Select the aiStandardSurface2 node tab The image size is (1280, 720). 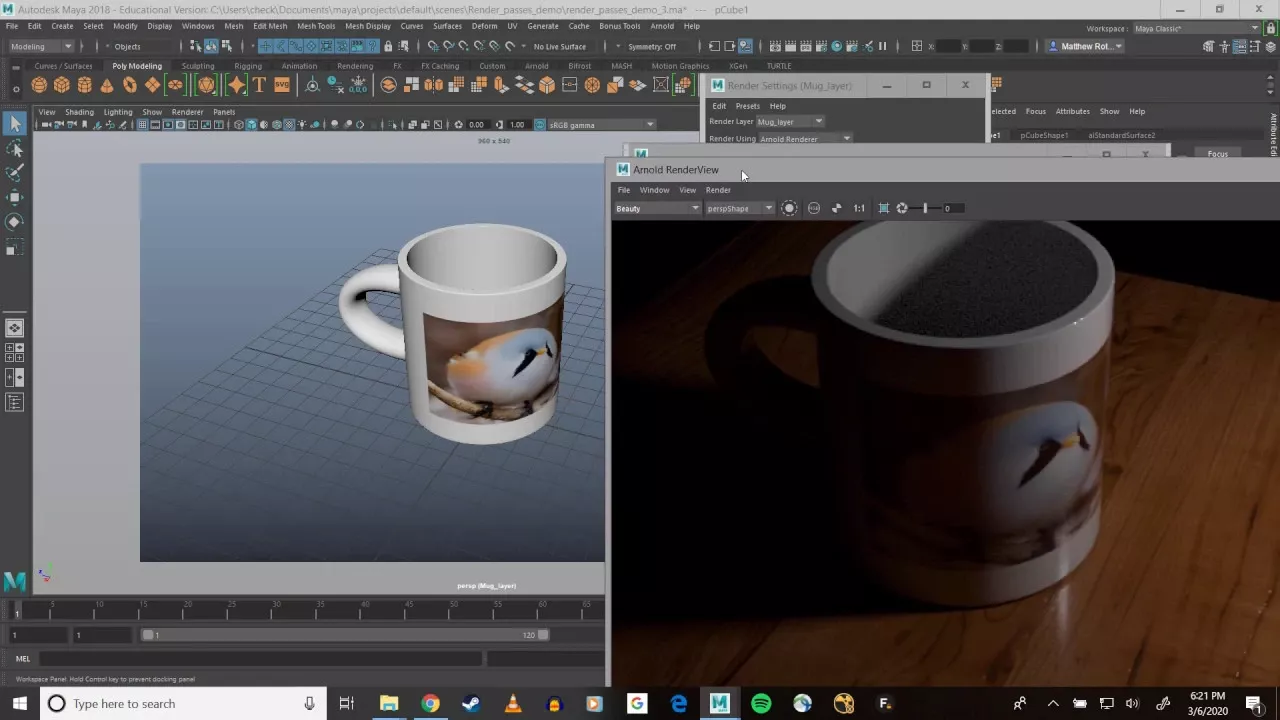[1121, 135]
